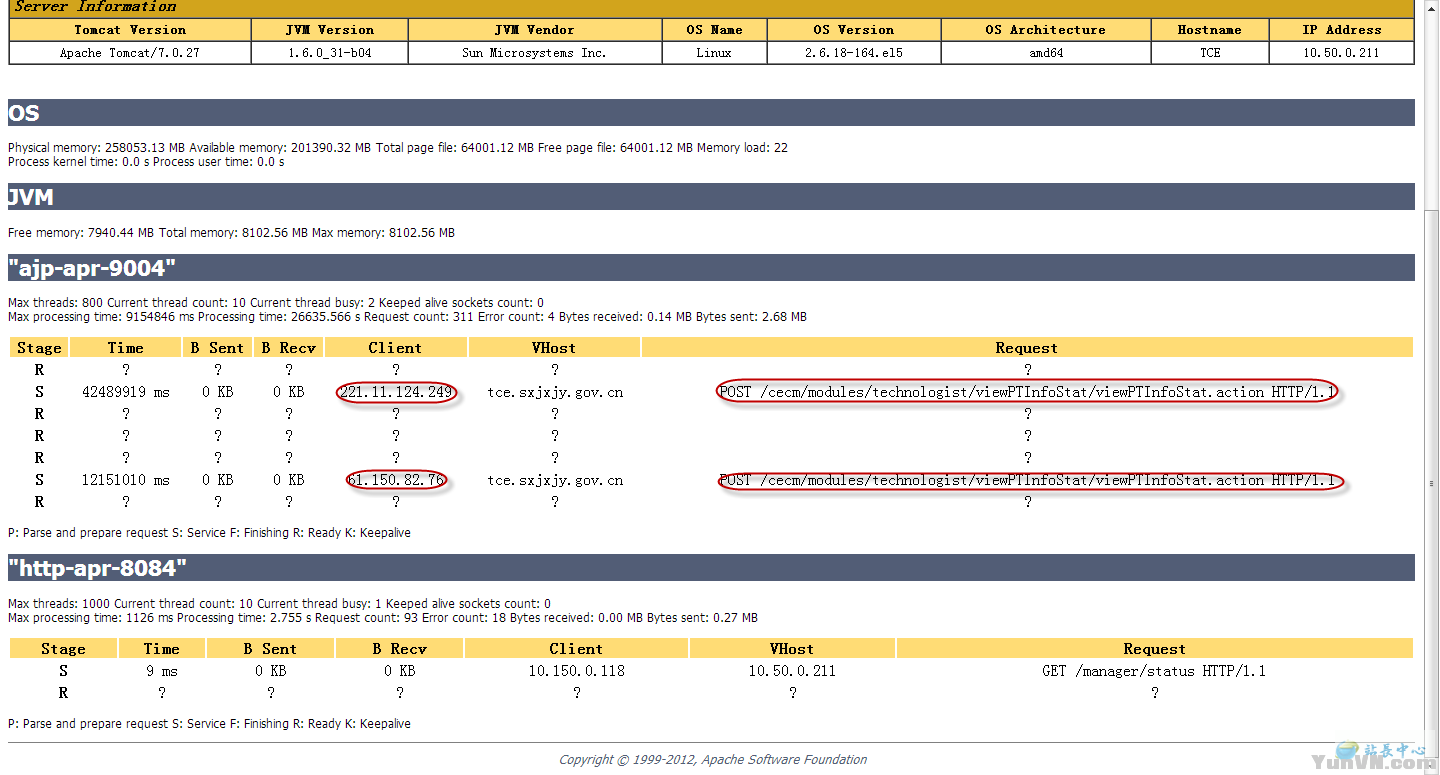Click the Stage header in the http-apr-8084 table
This screenshot has width=1440, height=775.
[63, 649]
